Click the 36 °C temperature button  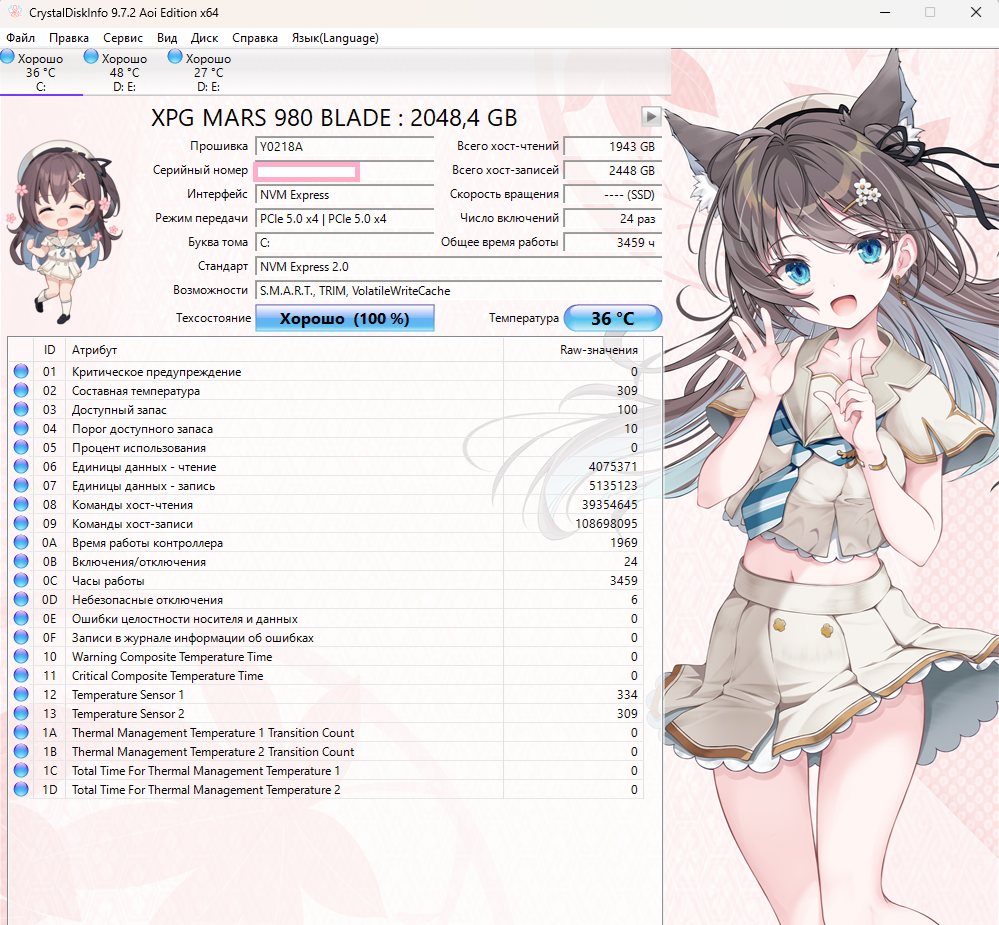coord(613,319)
